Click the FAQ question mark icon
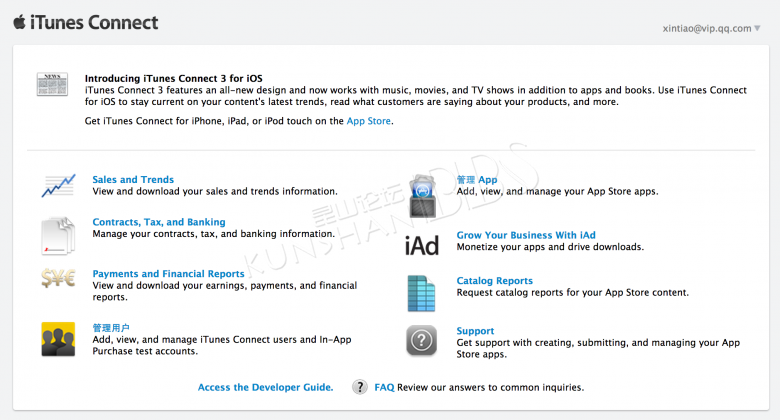The width and height of the screenshot is (780, 420). click(x=360, y=387)
